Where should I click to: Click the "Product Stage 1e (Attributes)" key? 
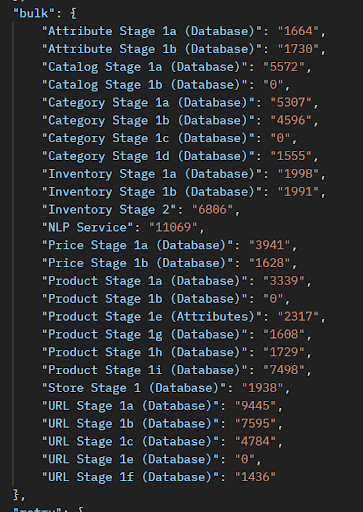(x=152, y=317)
